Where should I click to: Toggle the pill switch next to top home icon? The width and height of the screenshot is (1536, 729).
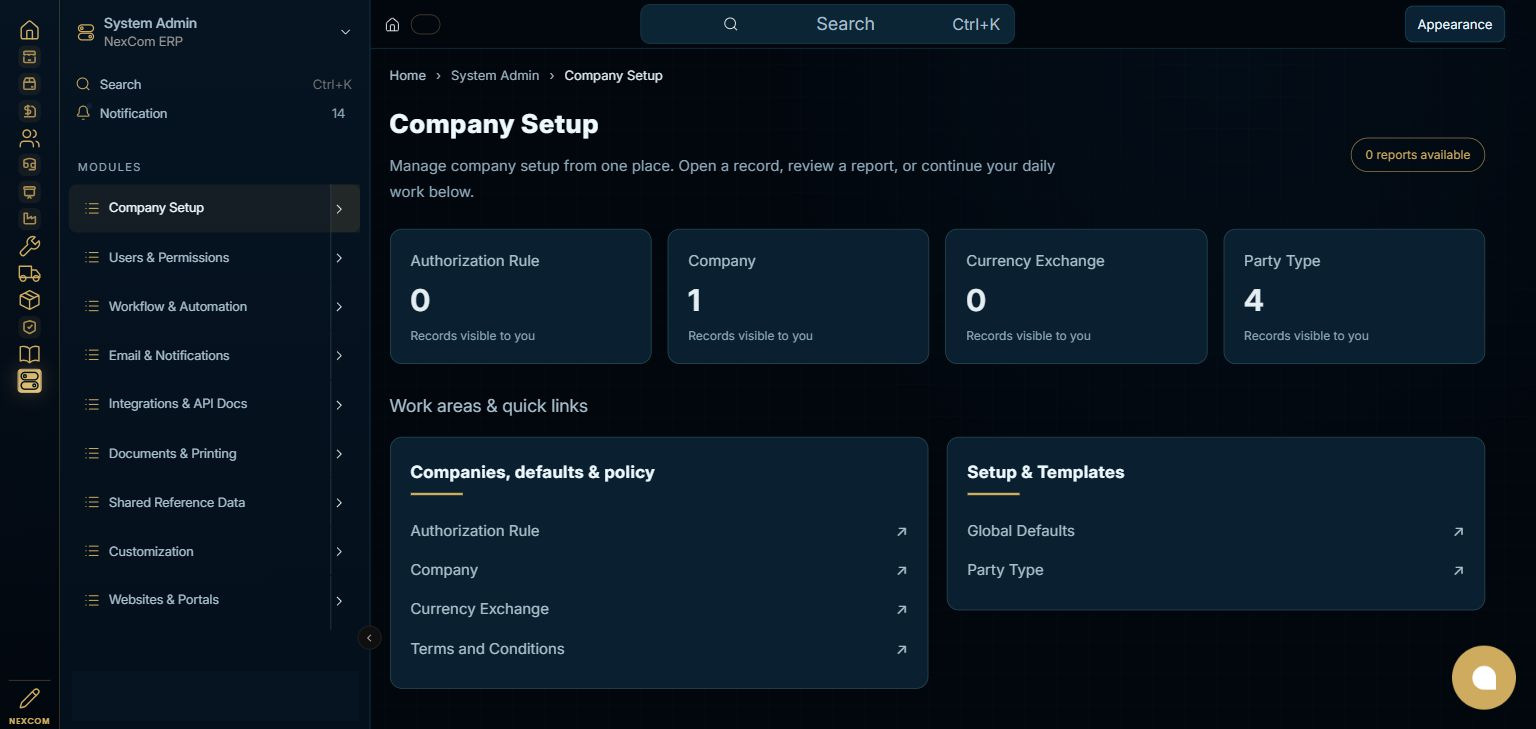pyautogui.click(x=426, y=25)
